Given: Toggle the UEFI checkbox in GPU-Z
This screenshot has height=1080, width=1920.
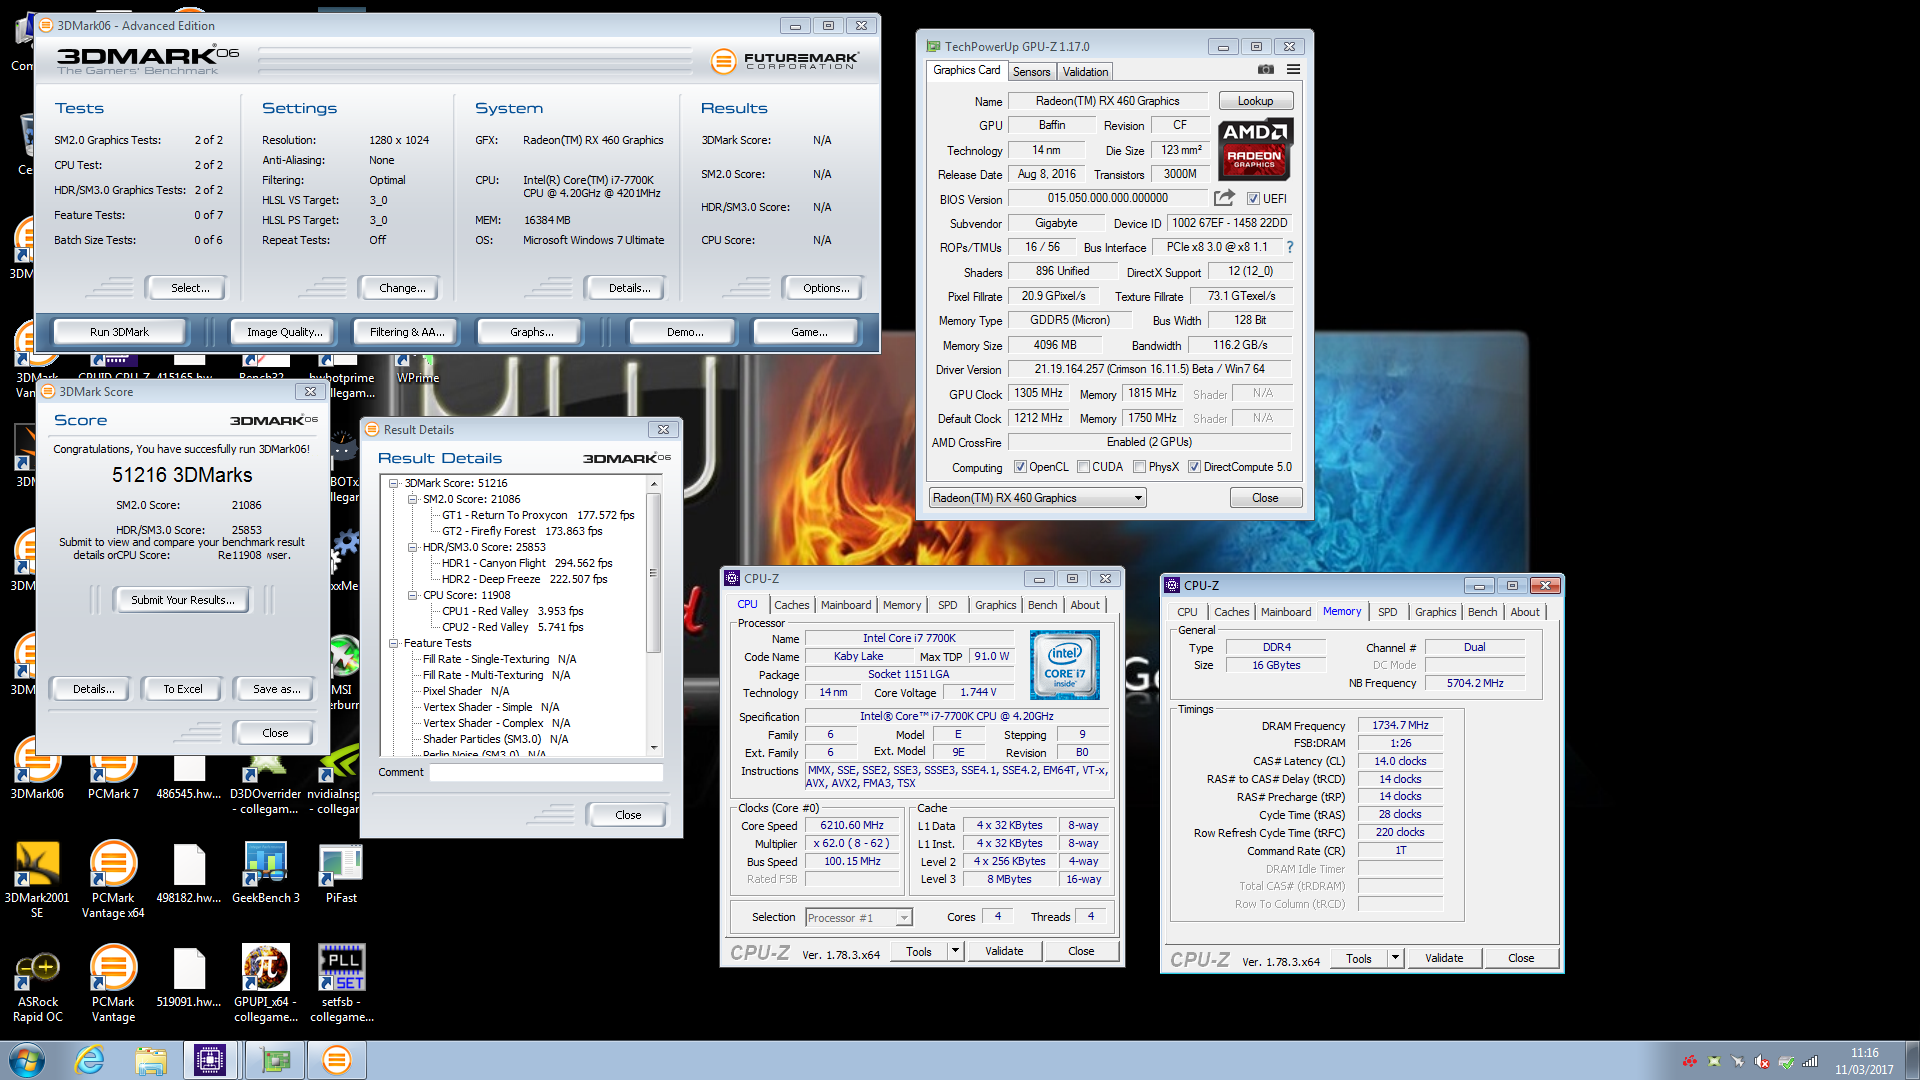Looking at the screenshot, I should [x=1253, y=199].
